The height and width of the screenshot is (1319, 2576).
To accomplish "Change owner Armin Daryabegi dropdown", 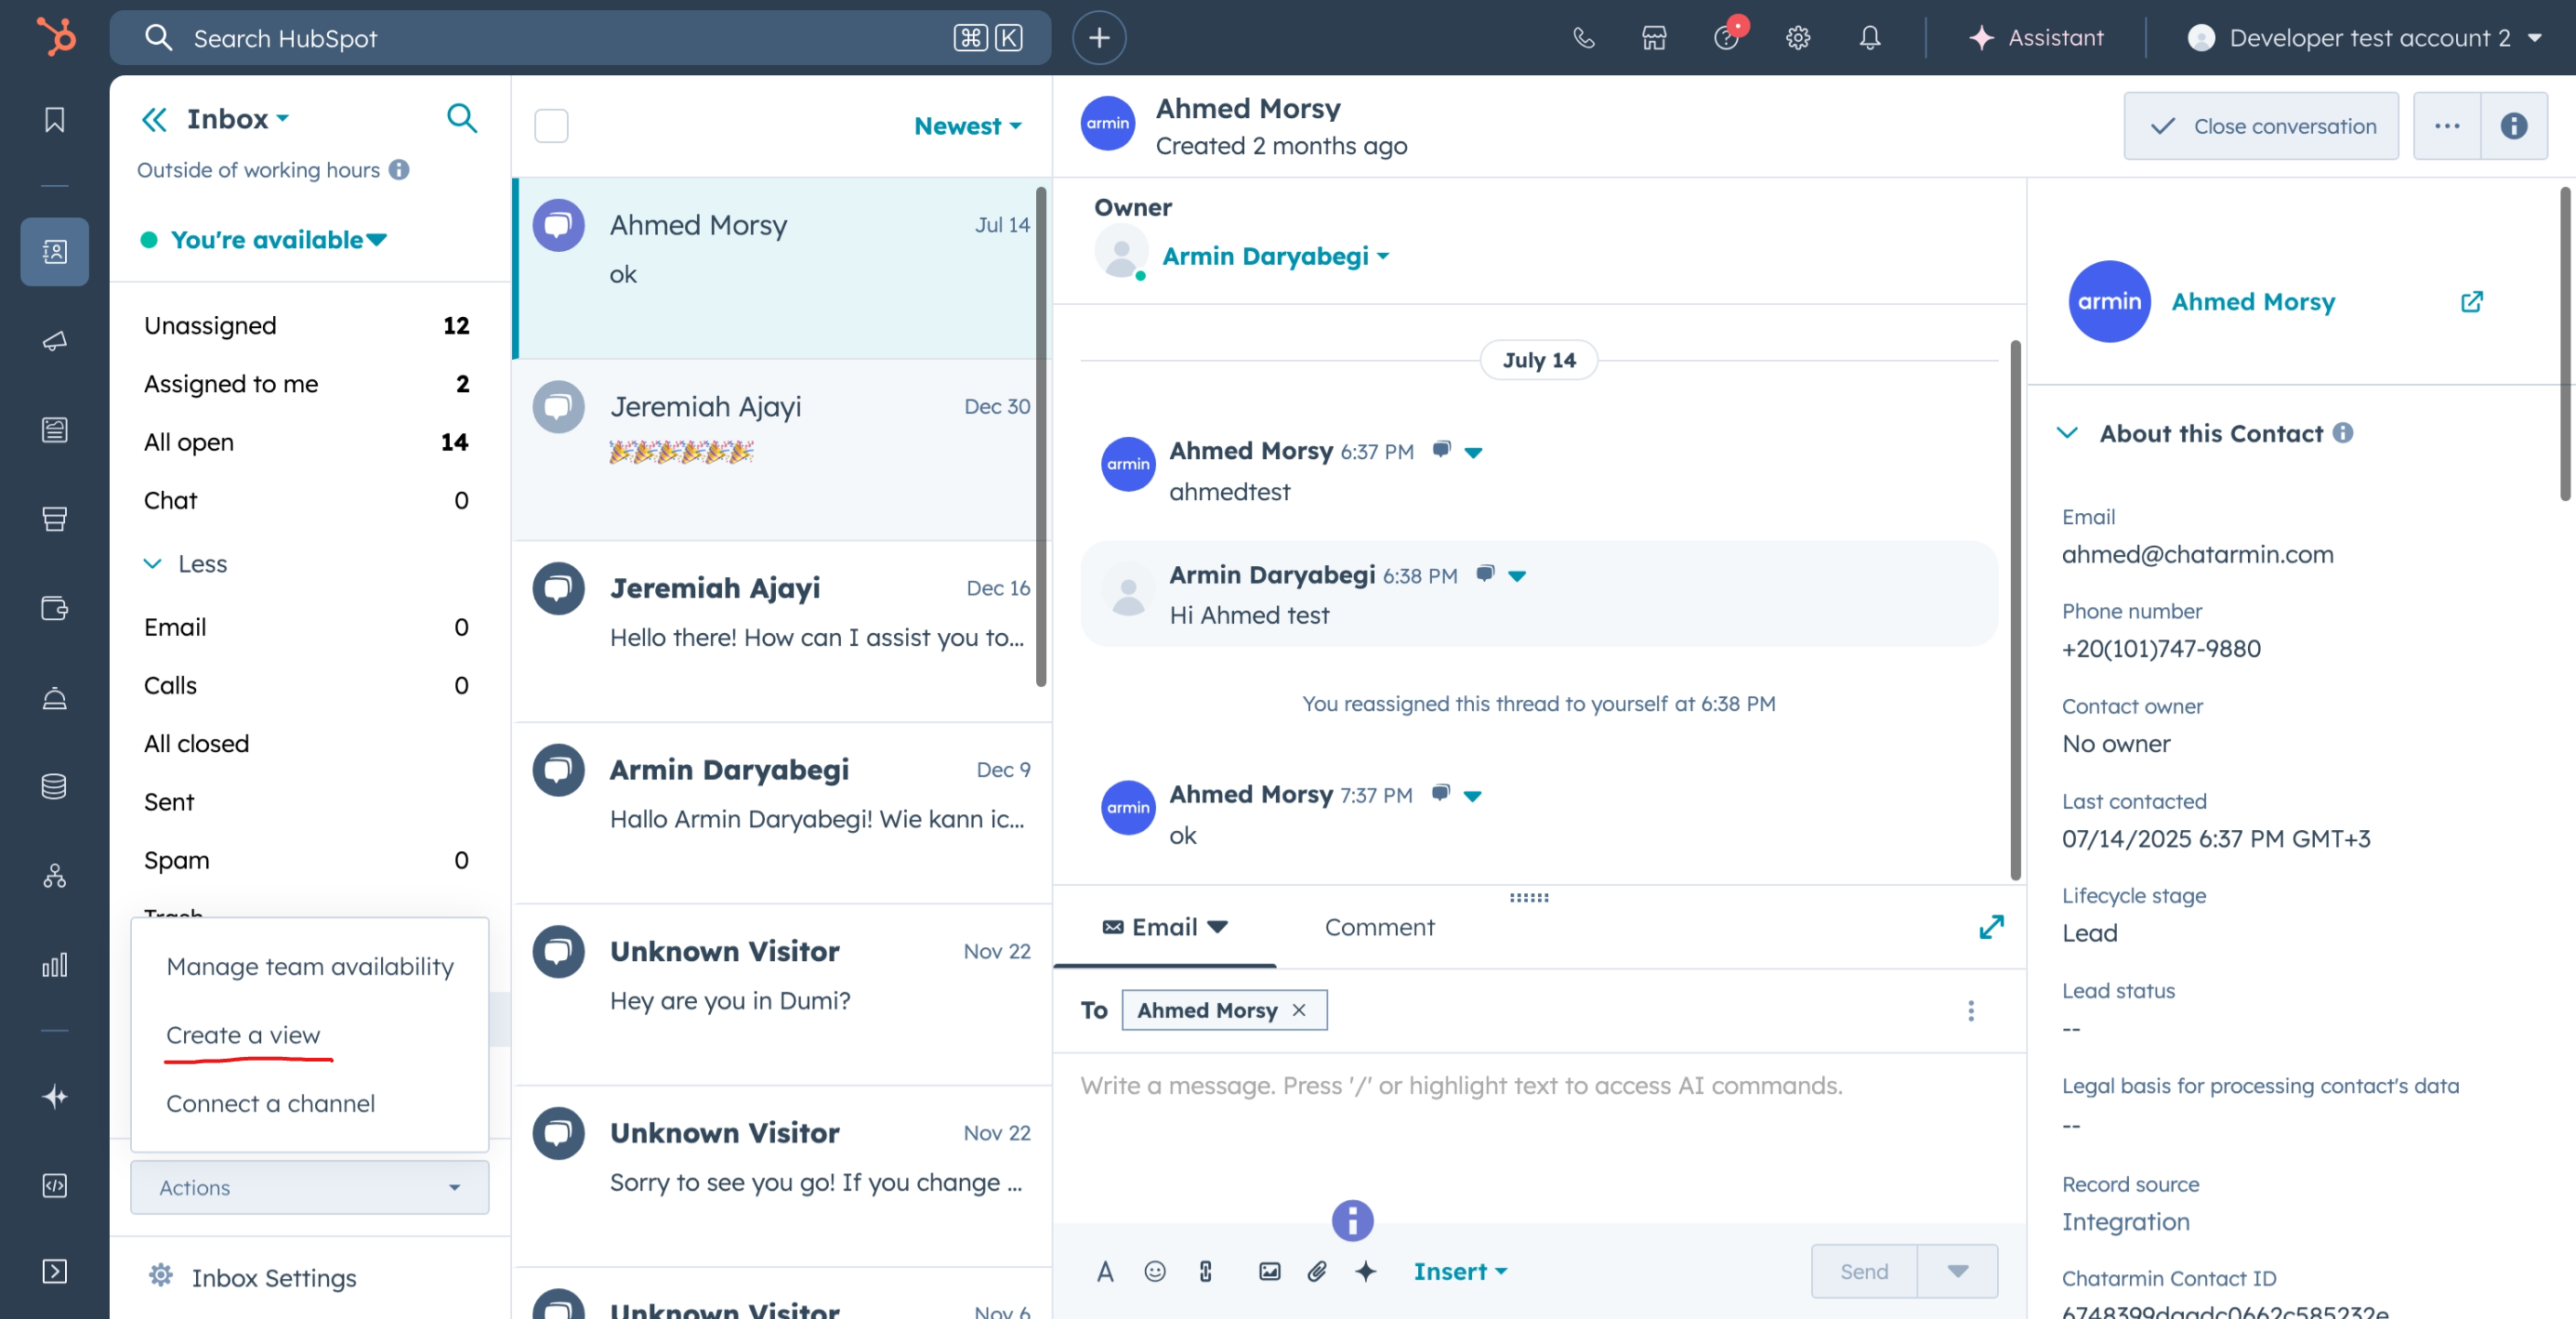I will pyautogui.click(x=1275, y=256).
